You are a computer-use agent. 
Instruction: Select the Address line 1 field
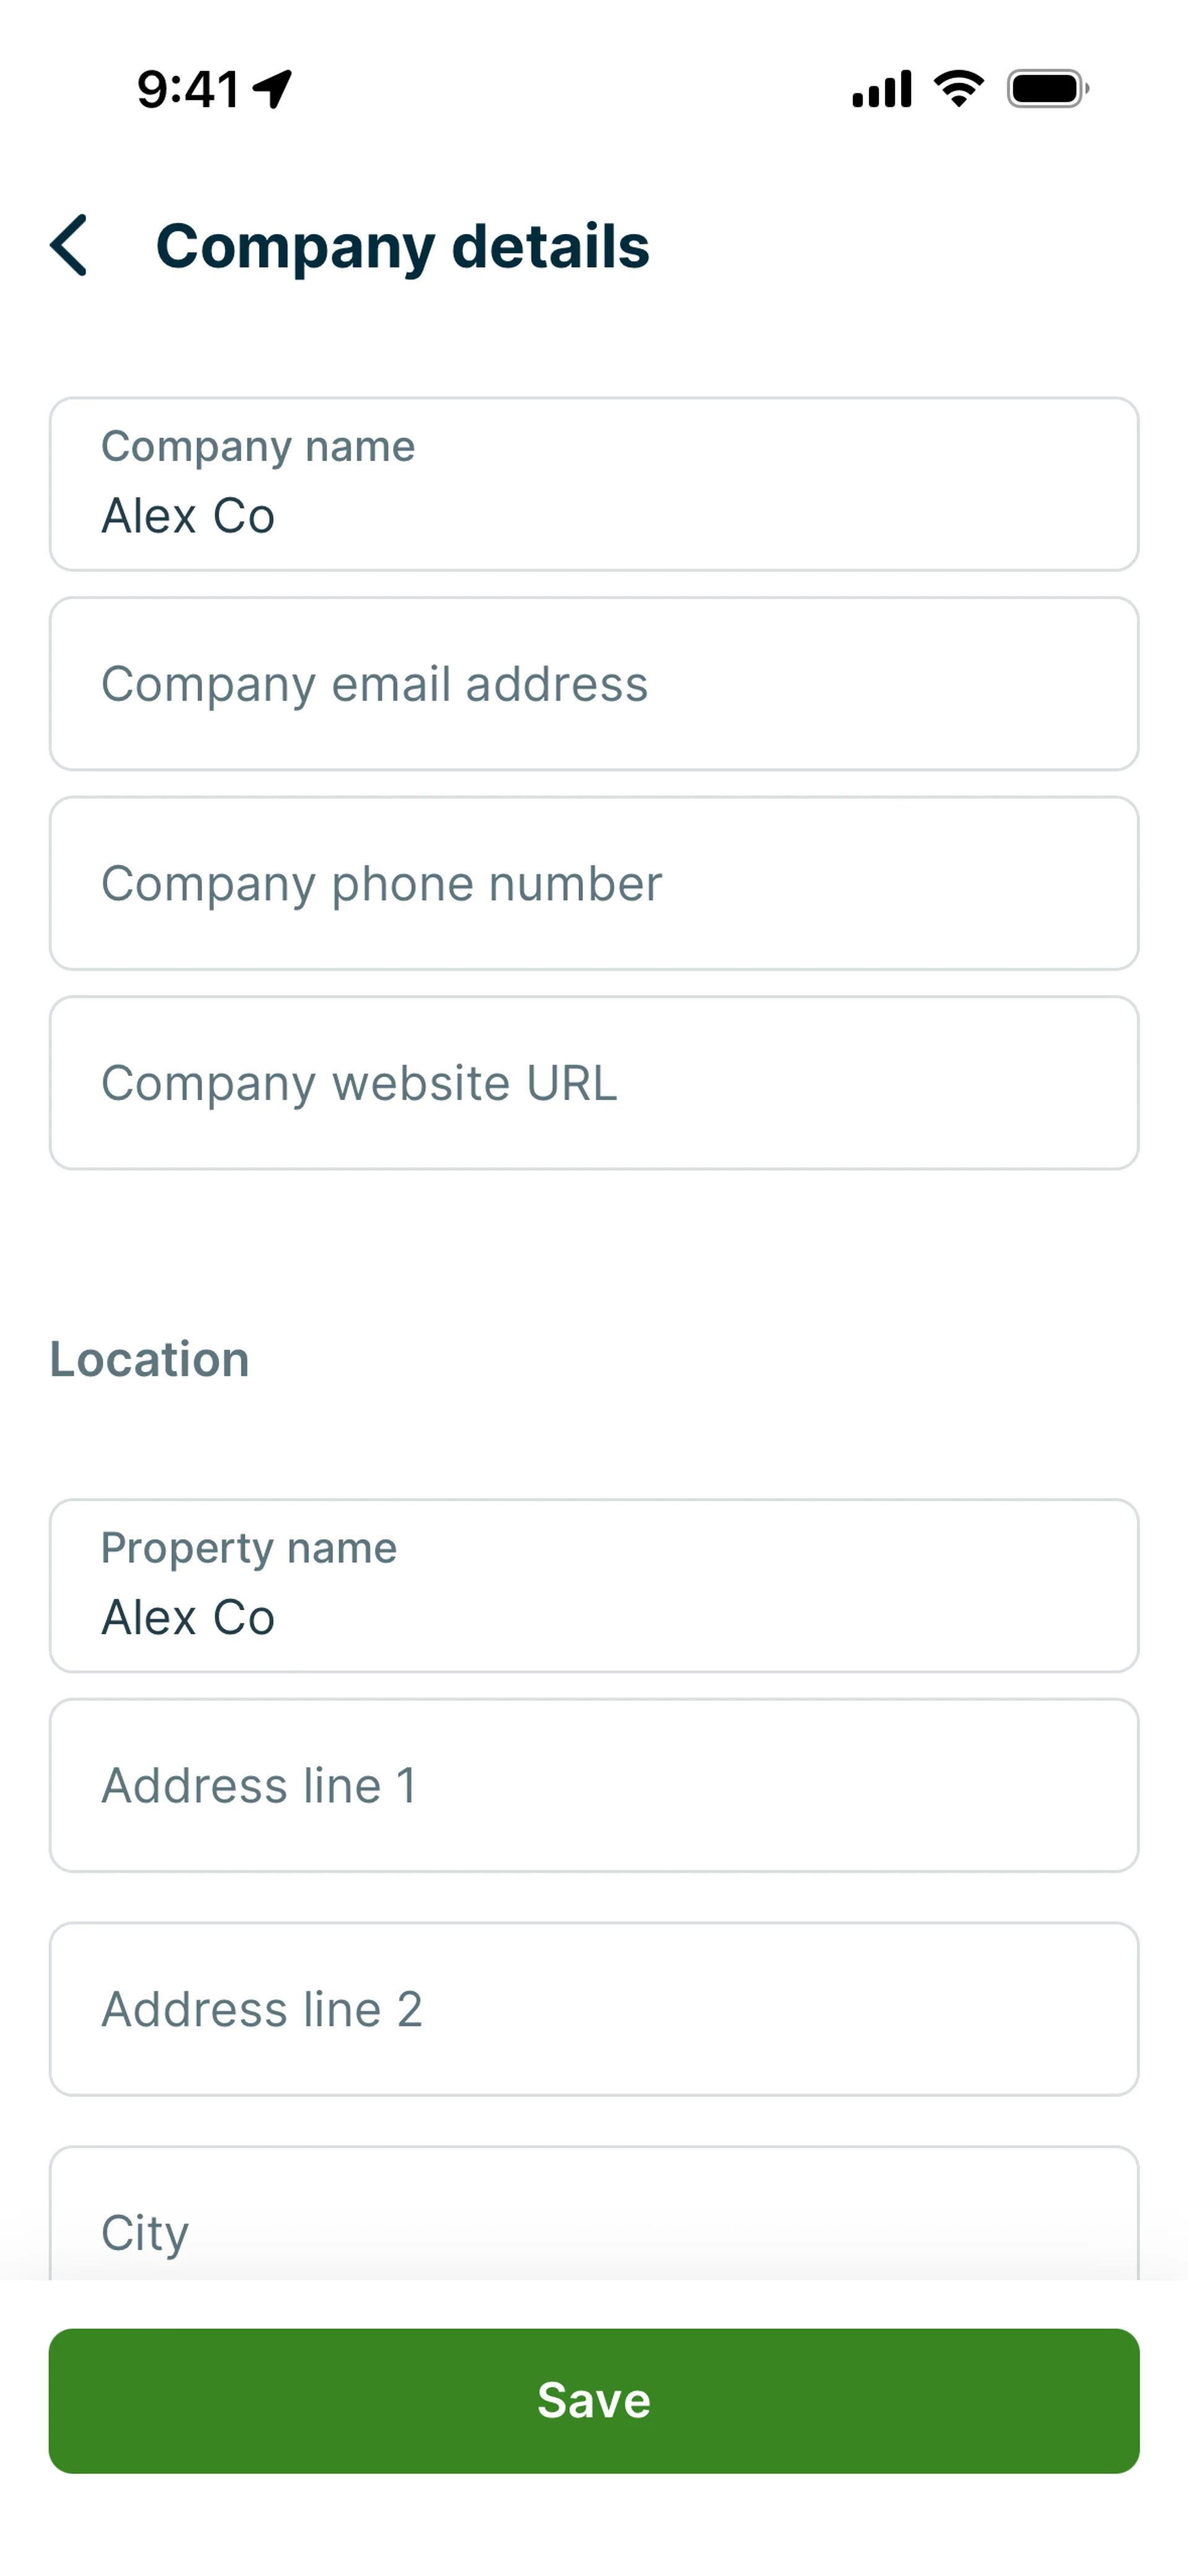click(594, 1785)
